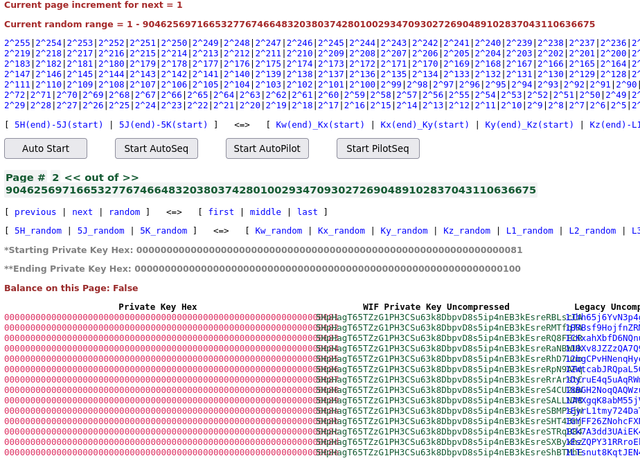Click the Private Key Hex column header
640x459 pixels.
click(x=158, y=307)
